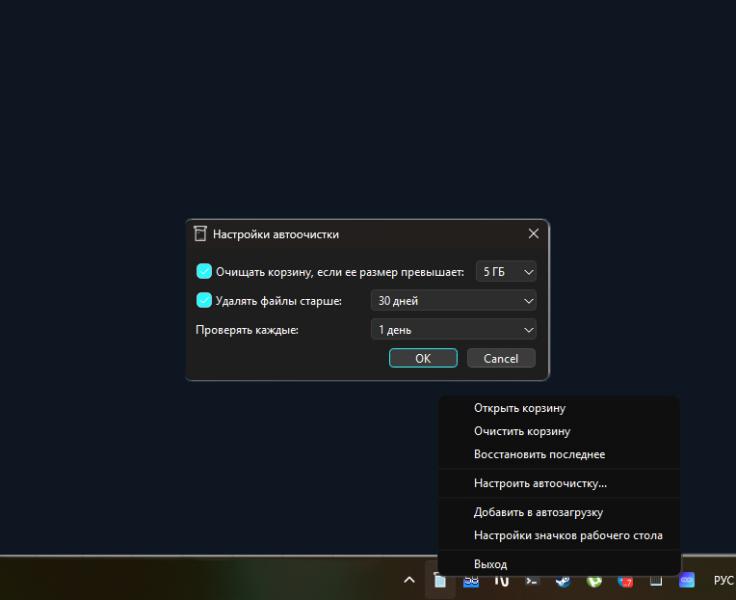The image size is (736, 600).
Task: Click the recycle bin icon in dialog title
Action: [200, 233]
